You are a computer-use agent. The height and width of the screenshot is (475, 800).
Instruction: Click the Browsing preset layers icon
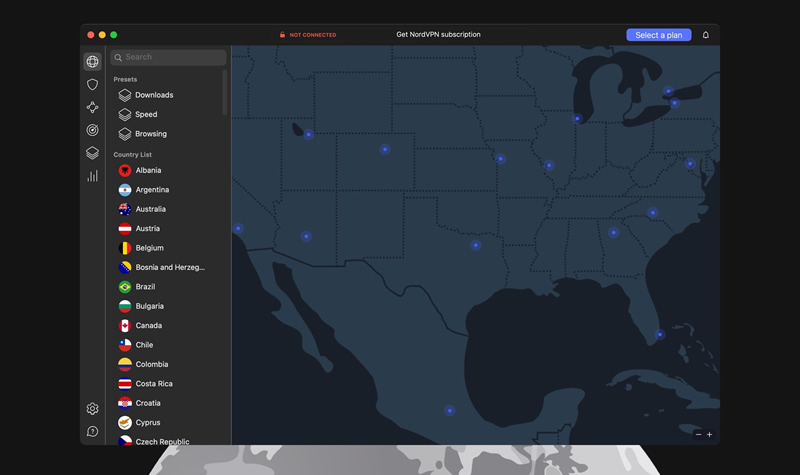125,134
